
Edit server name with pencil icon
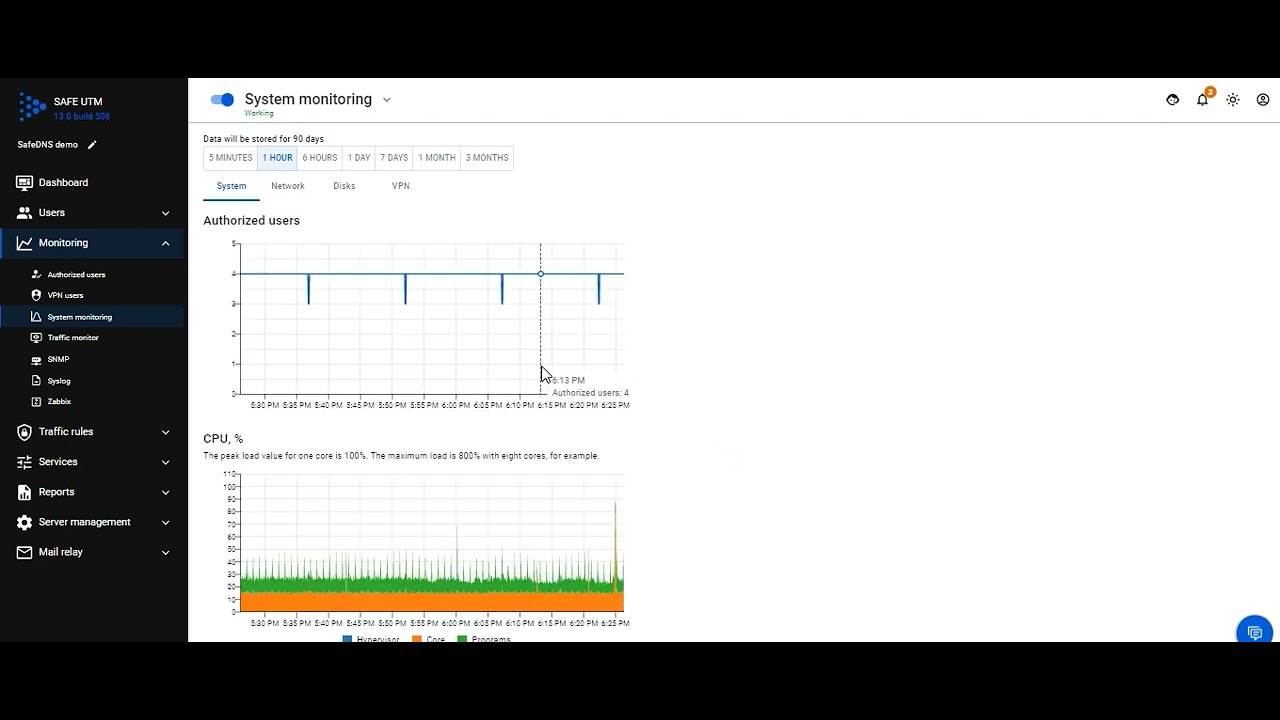[92, 145]
